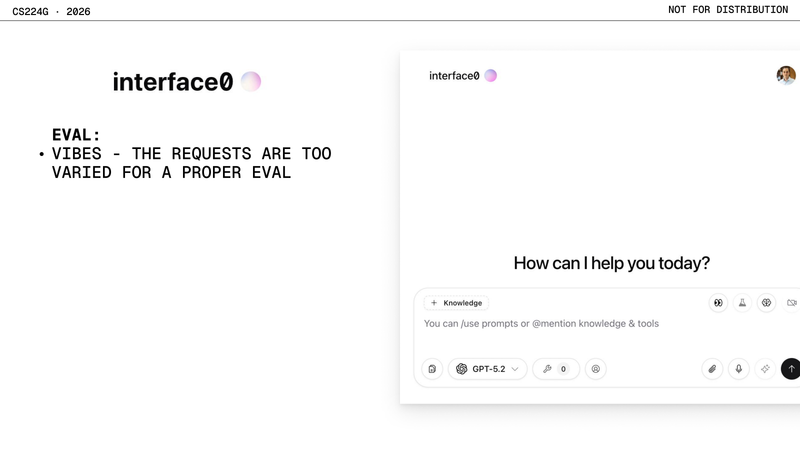Screen dimensions: 800x450
Task: Click the 'How can I help you today?' heading
Action: [611, 263]
